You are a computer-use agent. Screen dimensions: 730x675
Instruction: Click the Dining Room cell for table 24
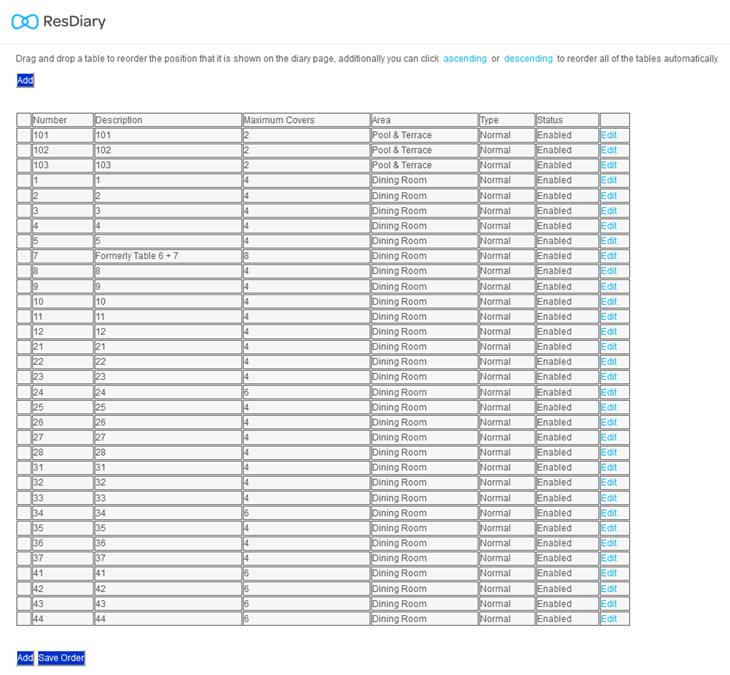(424, 392)
